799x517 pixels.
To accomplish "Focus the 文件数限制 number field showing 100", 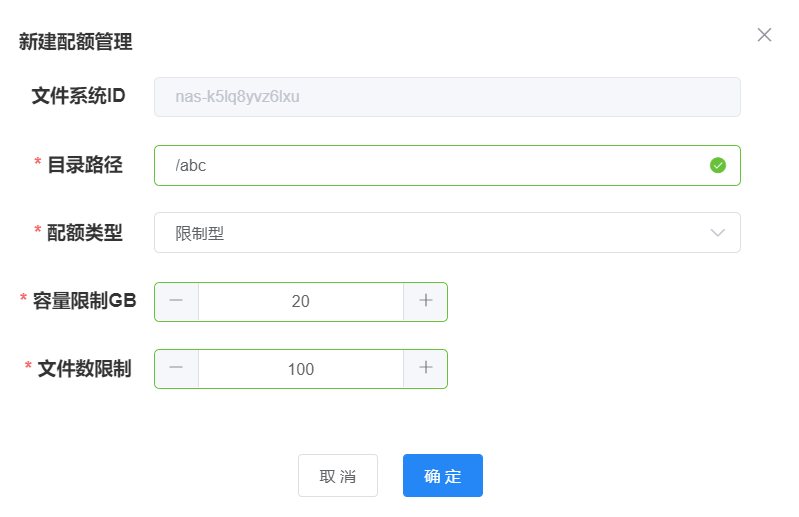I will (300, 368).
